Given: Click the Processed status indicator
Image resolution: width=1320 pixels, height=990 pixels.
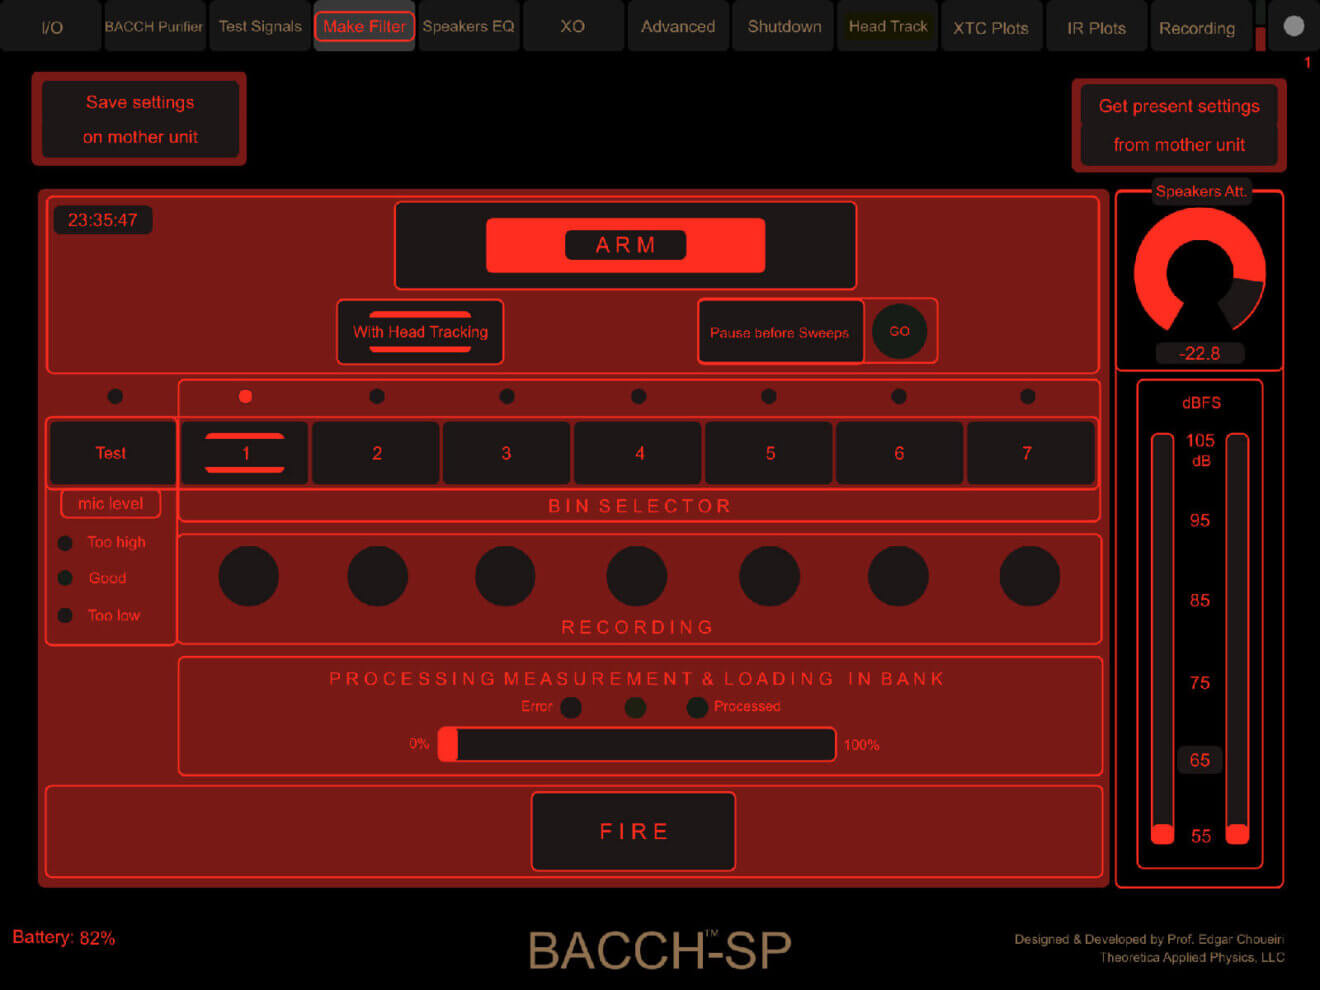Looking at the screenshot, I should 697,707.
